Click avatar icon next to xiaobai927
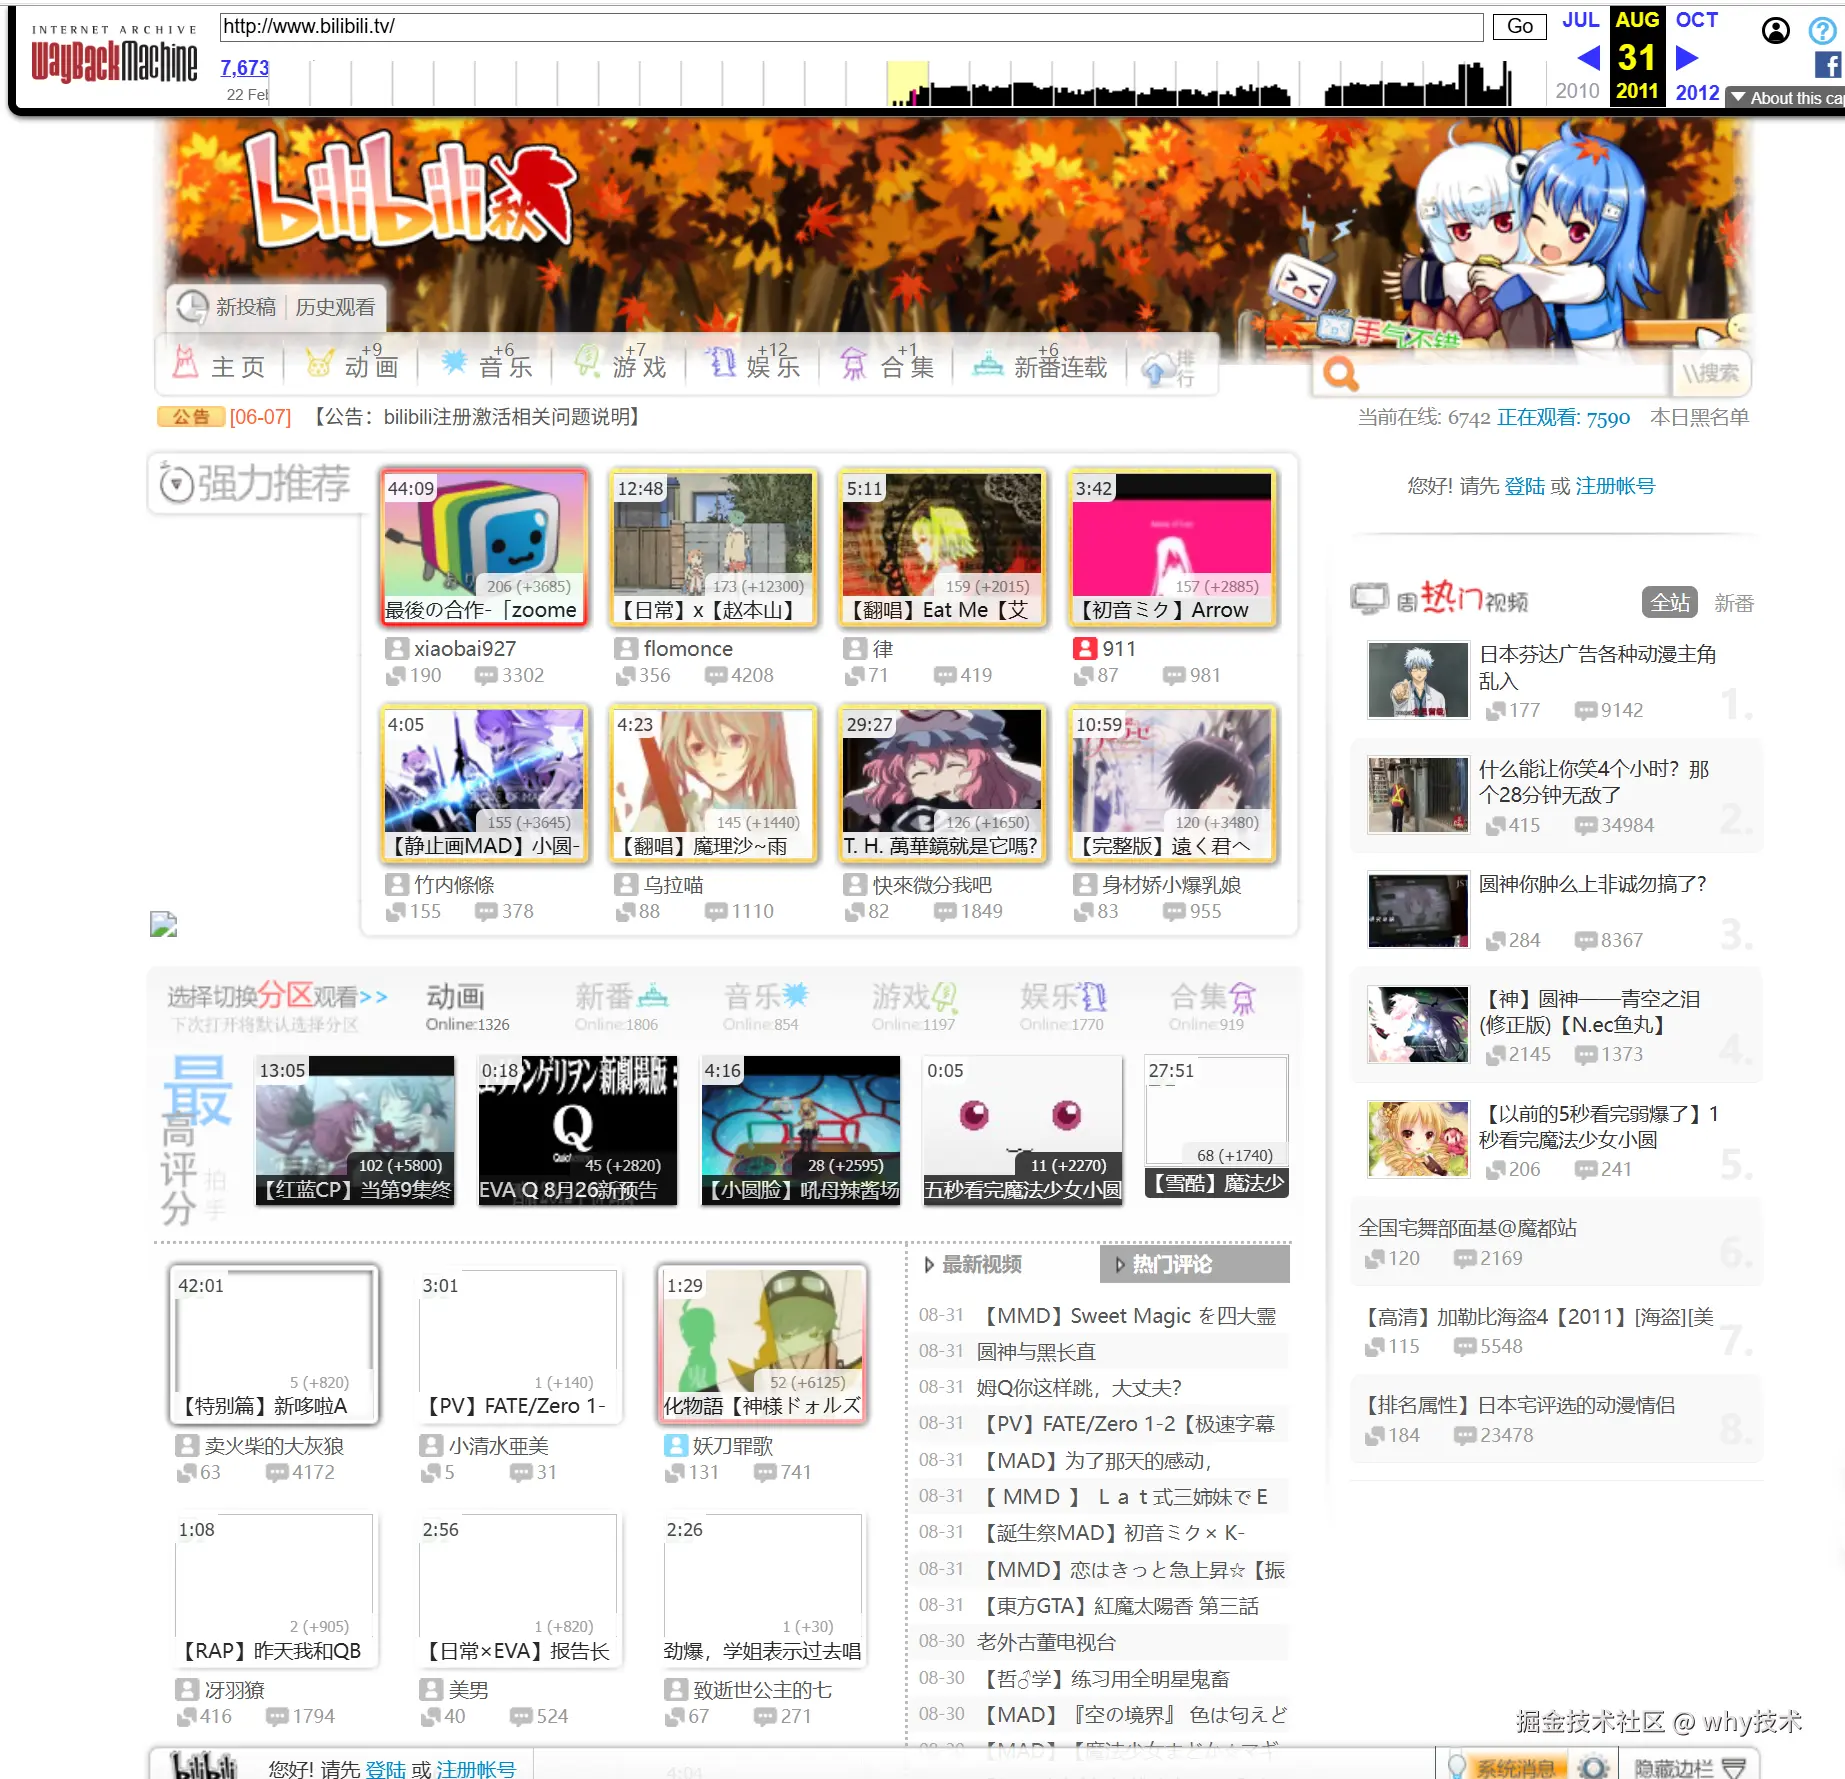Screen dimensions: 1845x1779 397,649
